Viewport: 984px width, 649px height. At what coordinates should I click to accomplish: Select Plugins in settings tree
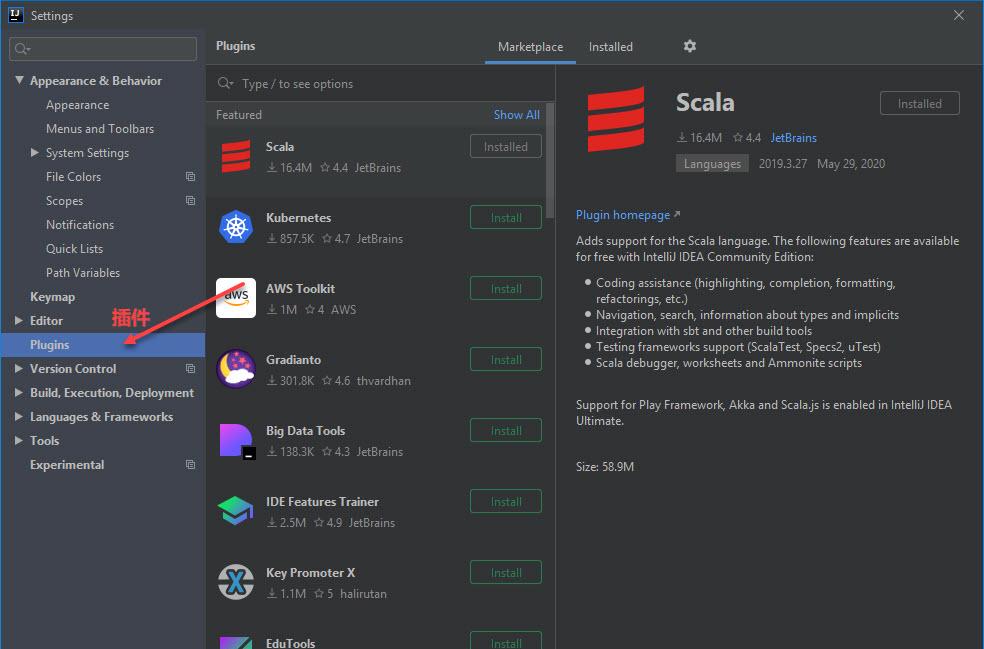pos(103,345)
